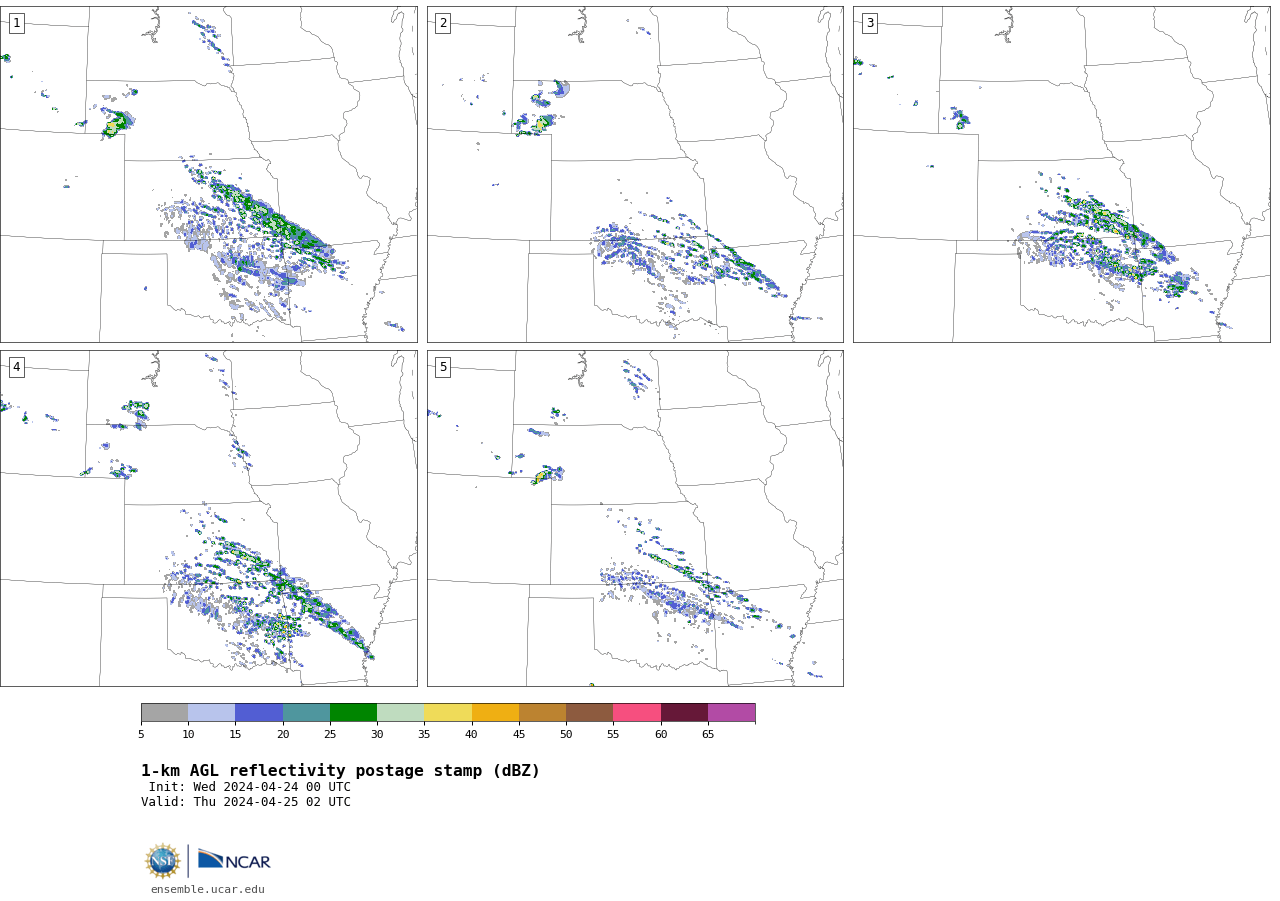
Task: Click the NCAR logo
Action: 234,860
